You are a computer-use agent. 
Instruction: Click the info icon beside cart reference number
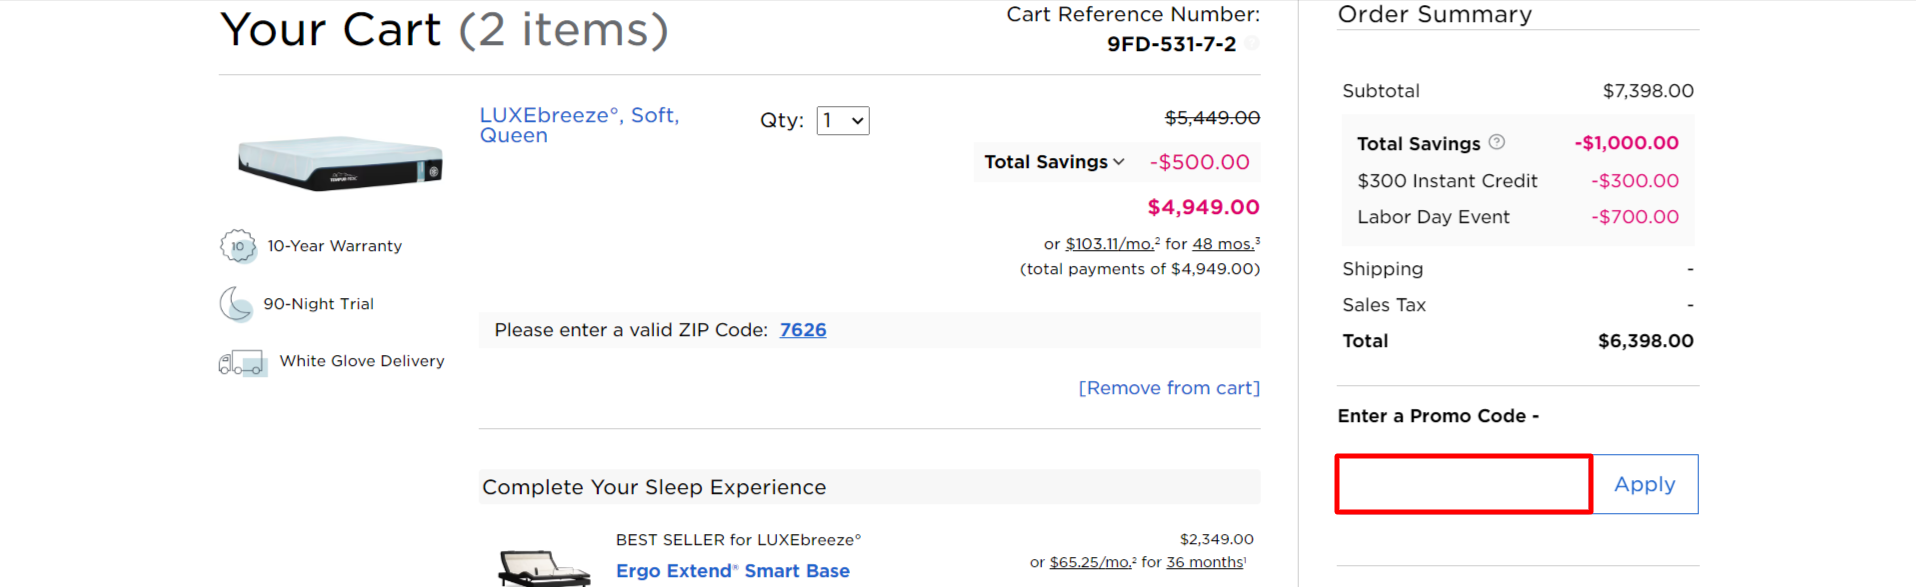point(1252,43)
